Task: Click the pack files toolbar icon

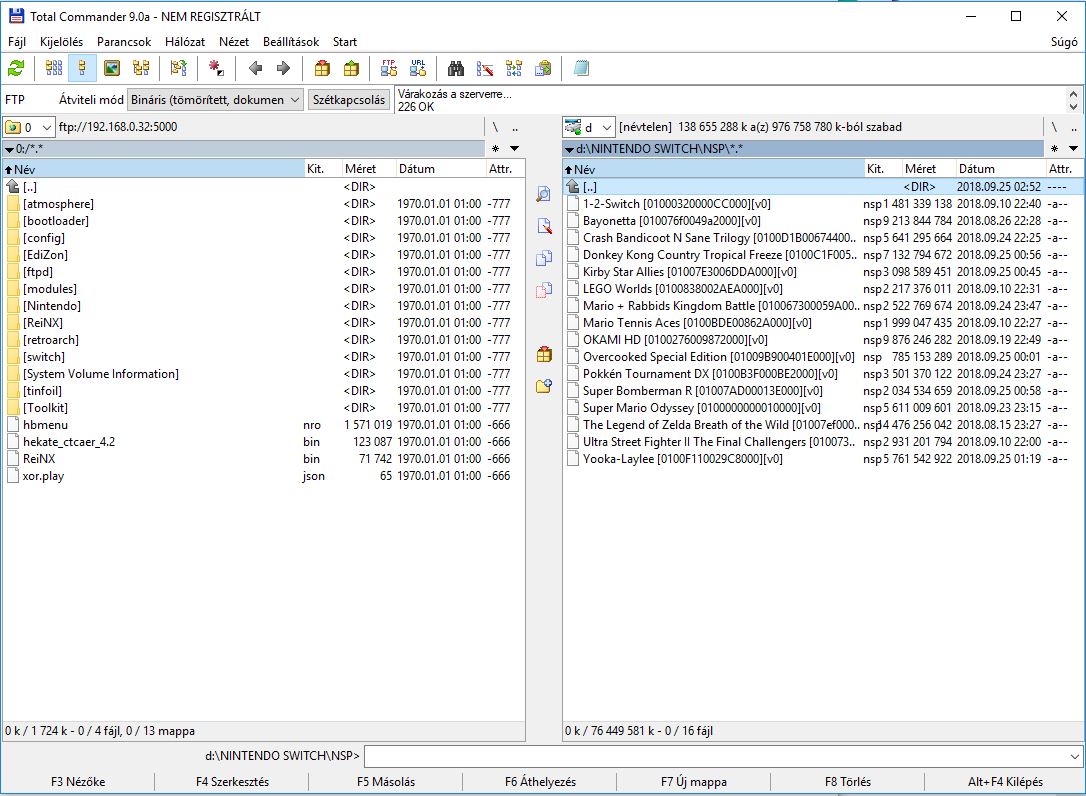Action: pos(322,68)
